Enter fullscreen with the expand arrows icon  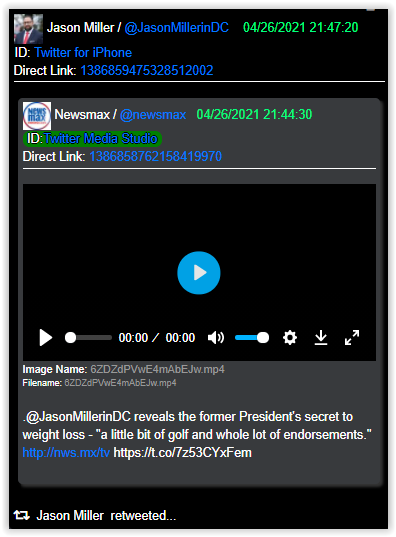tap(352, 338)
